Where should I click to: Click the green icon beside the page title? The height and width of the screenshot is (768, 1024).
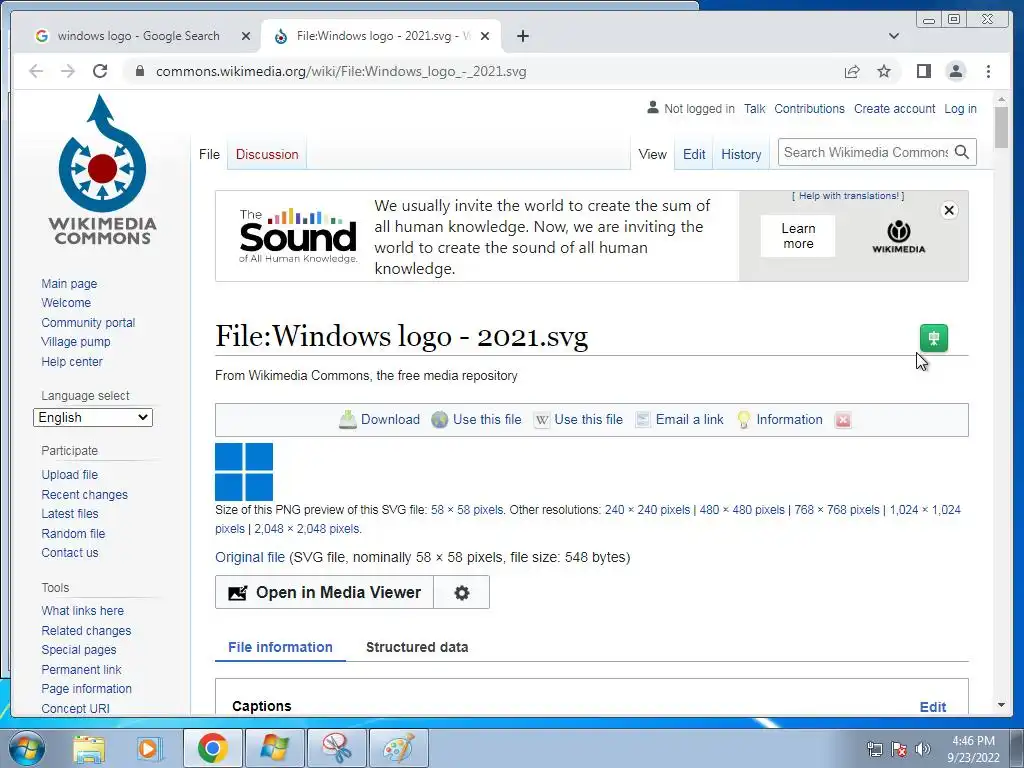coord(934,338)
